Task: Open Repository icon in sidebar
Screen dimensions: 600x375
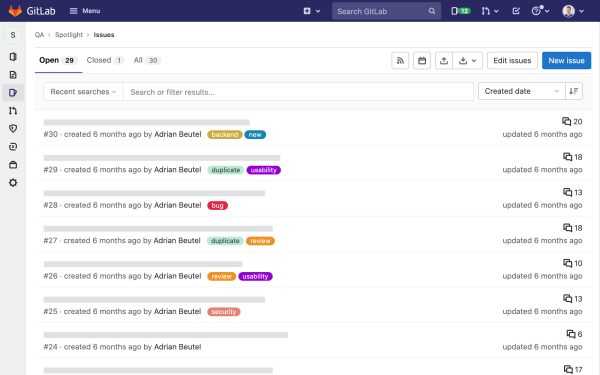Action: (13, 75)
